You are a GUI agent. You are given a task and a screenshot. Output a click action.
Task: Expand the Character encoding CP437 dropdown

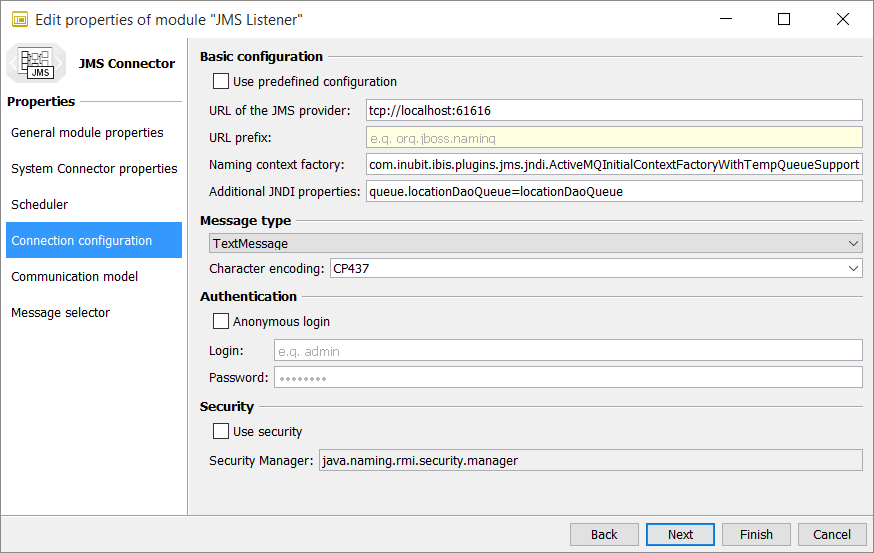point(595,268)
